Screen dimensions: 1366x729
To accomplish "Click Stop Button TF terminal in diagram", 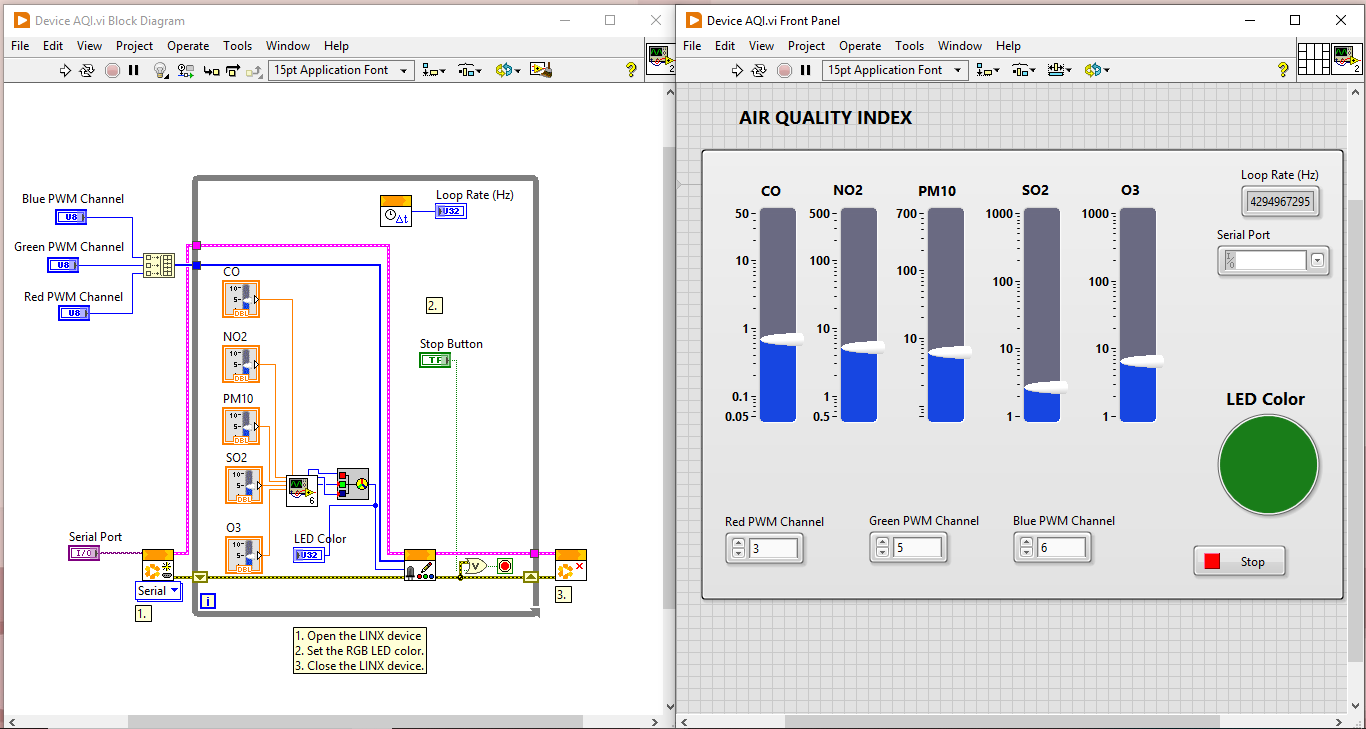I will [435, 360].
